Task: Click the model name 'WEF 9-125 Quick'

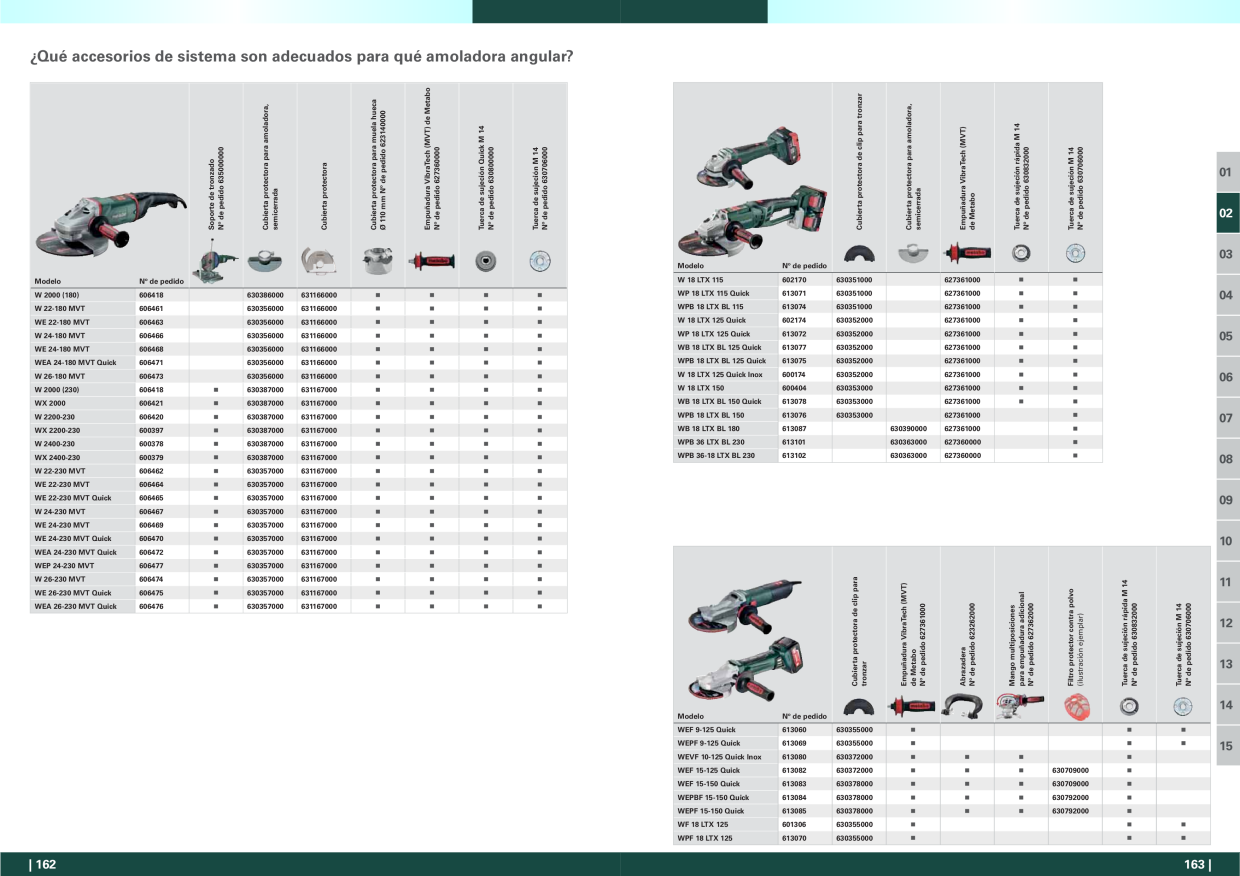Action: 707,730
